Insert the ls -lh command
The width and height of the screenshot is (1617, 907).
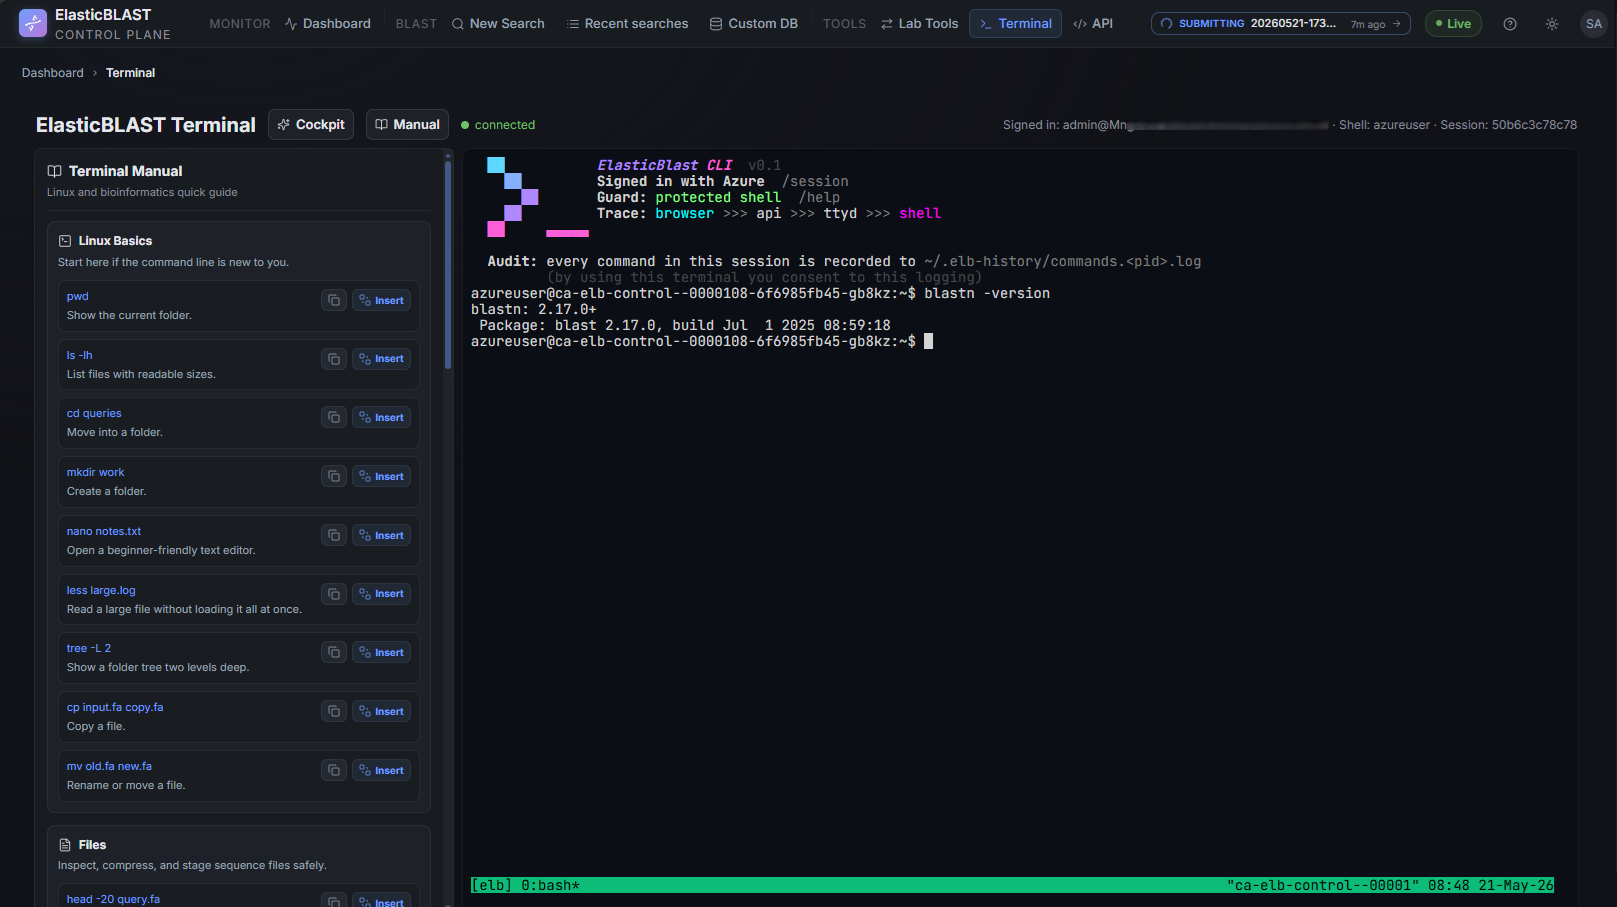[381, 359]
